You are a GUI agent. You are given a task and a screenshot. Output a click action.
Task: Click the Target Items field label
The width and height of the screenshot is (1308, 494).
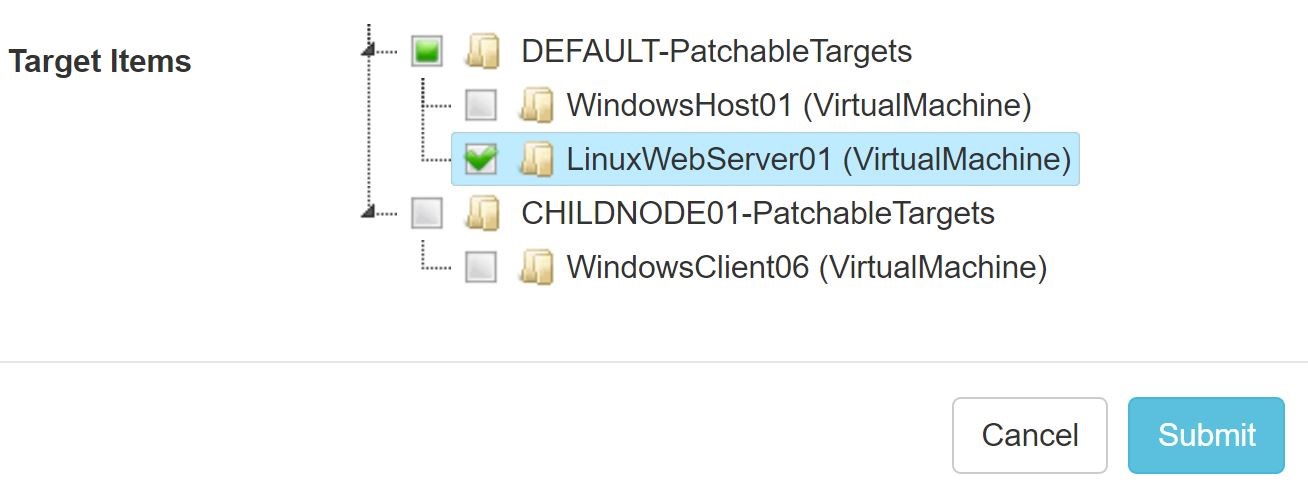point(100,62)
